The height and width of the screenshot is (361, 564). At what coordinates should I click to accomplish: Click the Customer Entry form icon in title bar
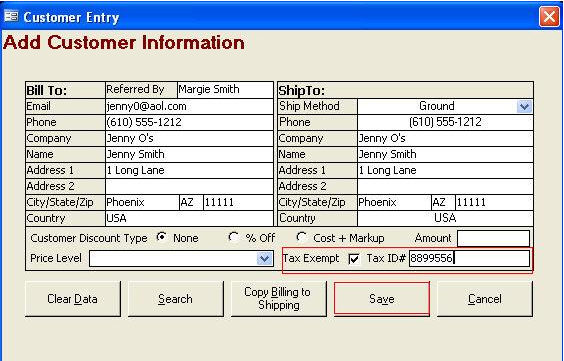[x=11, y=16]
